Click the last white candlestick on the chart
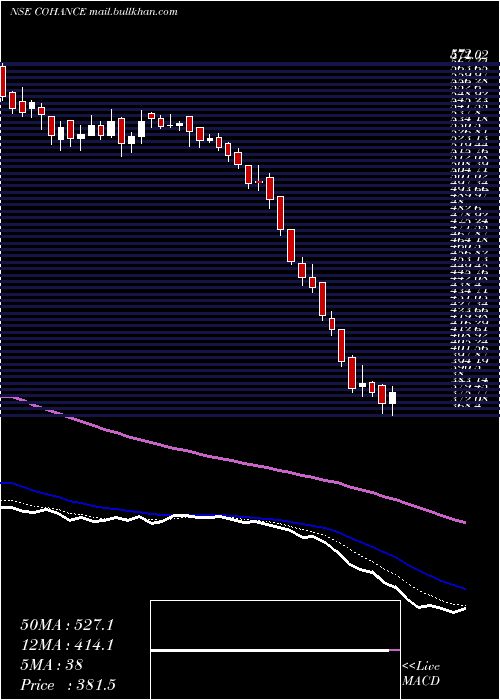 [x=392, y=400]
